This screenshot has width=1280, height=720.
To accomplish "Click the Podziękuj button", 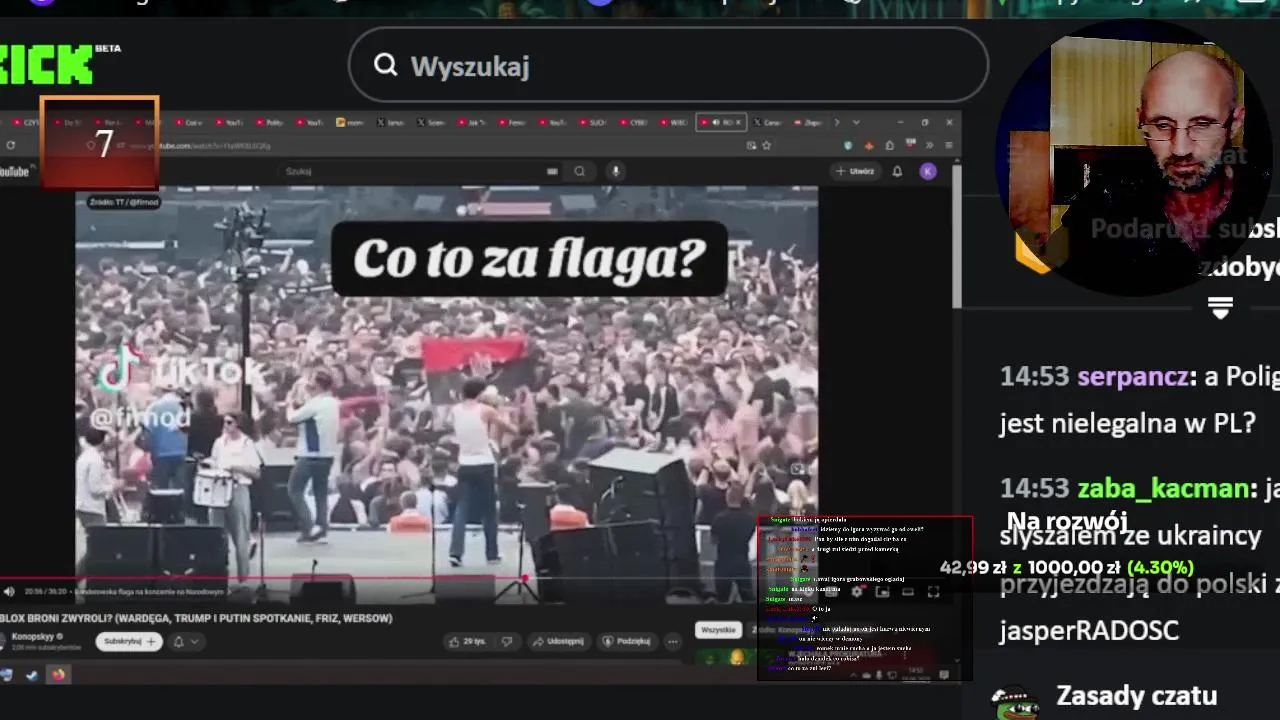I will 628,641.
